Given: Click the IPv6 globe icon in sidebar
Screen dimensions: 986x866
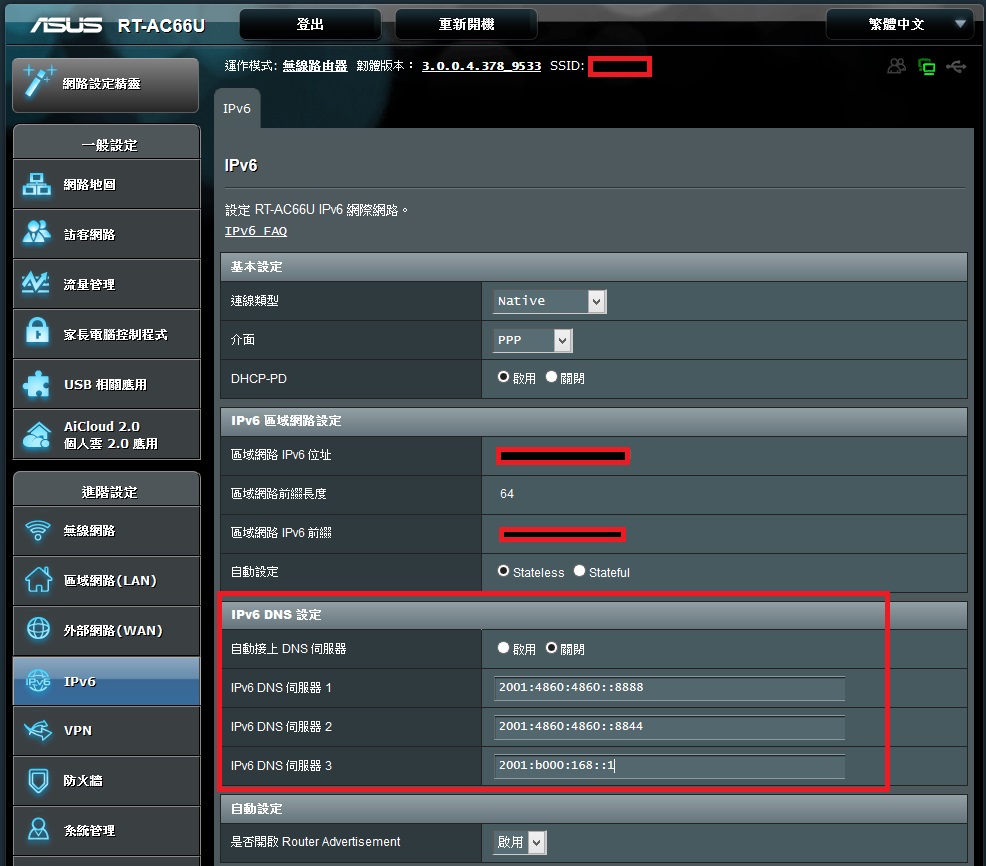Looking at the screenshot, I should 38,680.
